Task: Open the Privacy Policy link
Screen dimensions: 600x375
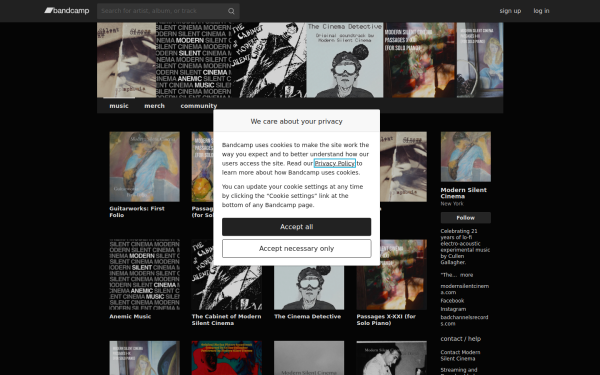Action: pos(335,163)
